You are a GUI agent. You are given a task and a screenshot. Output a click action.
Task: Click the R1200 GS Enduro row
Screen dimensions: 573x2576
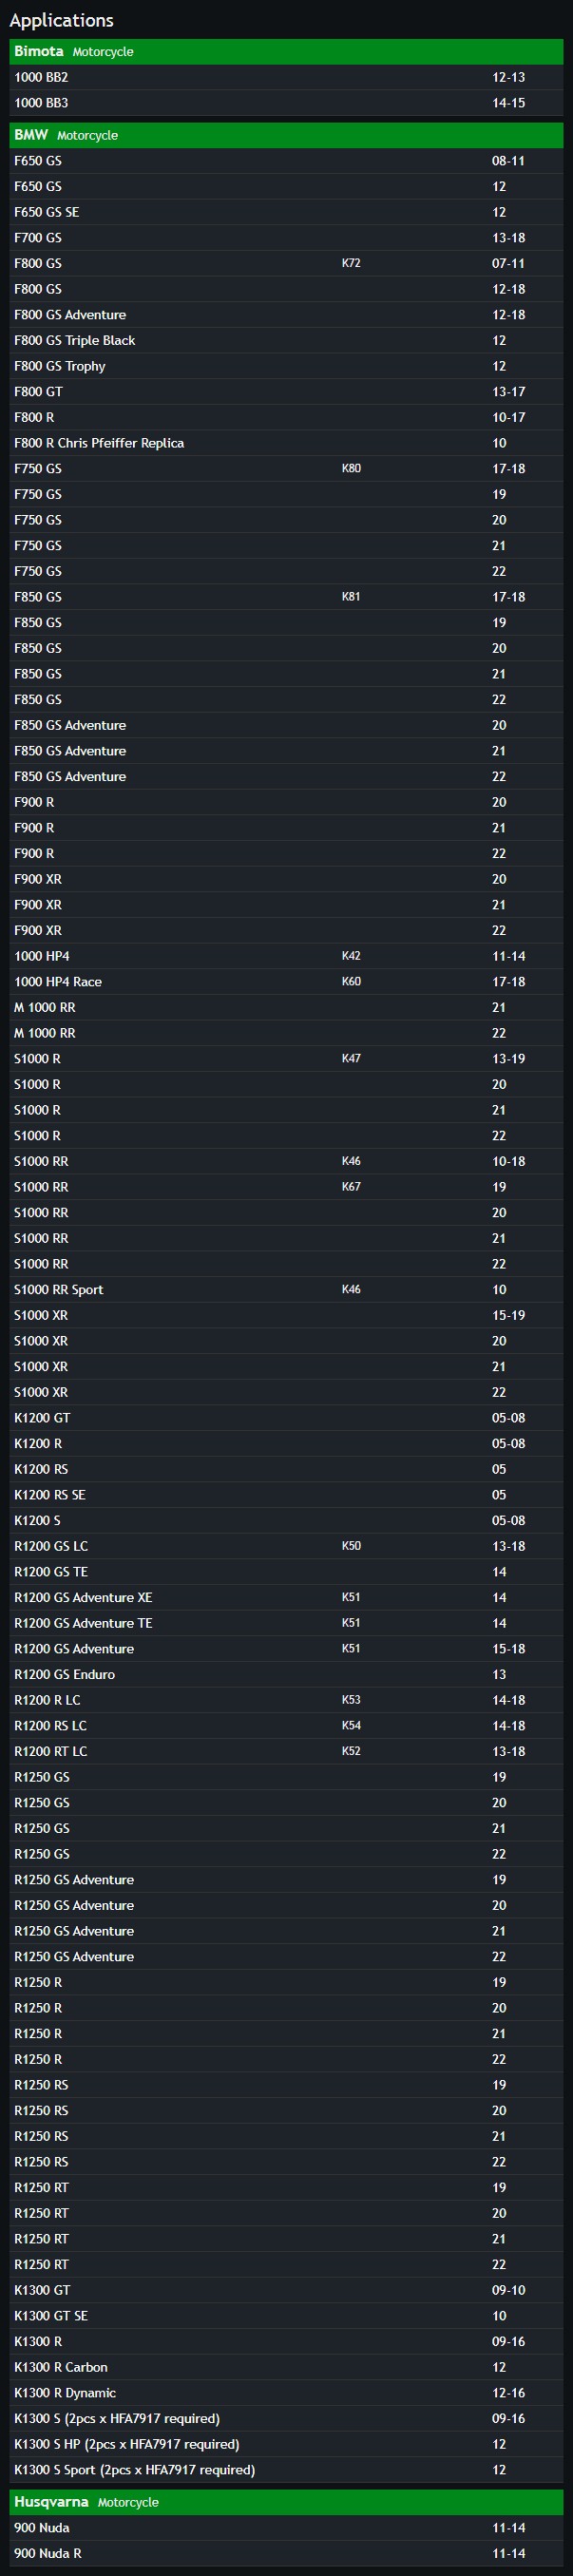tap(286, 1675)
